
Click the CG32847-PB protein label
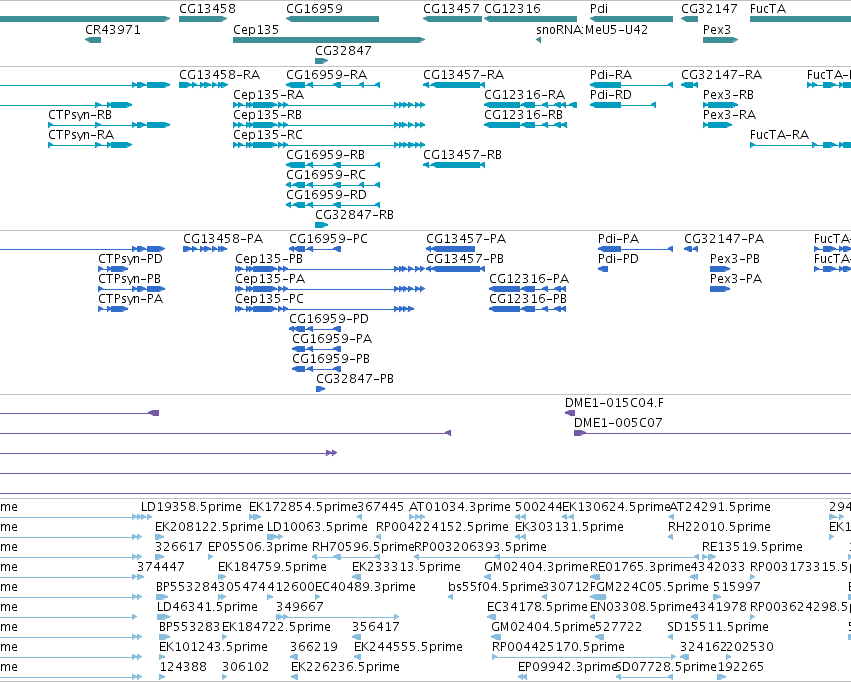(x=355, y=379)
